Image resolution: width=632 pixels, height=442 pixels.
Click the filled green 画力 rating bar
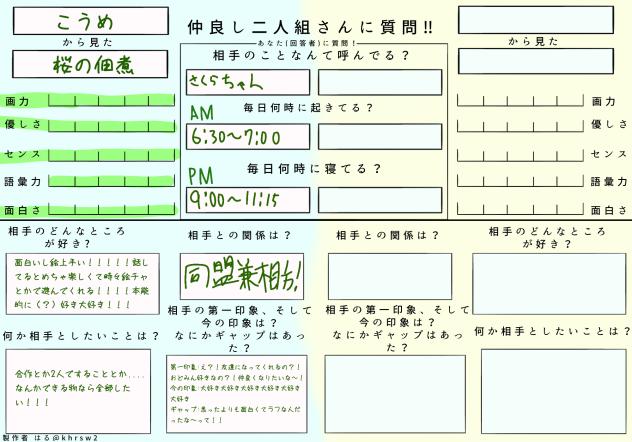pyautogui.click(x=112, y=100)
